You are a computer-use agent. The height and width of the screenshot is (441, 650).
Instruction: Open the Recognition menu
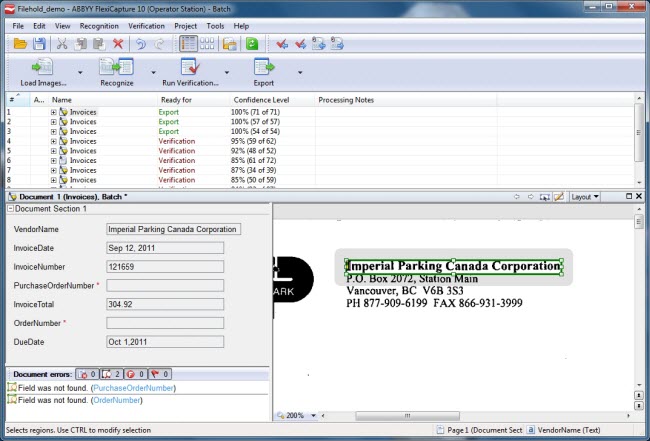(99, 26)
